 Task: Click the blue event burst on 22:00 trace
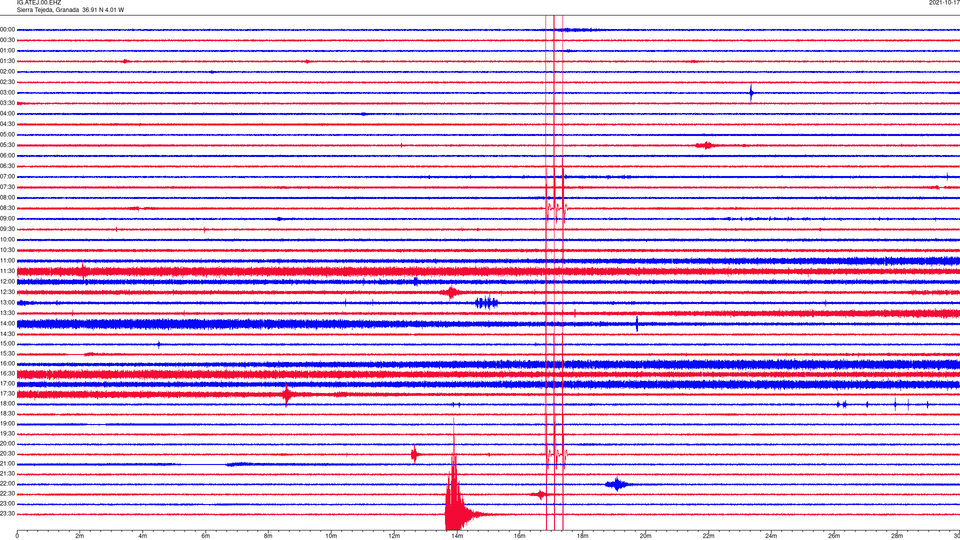(x=617, y=484)
